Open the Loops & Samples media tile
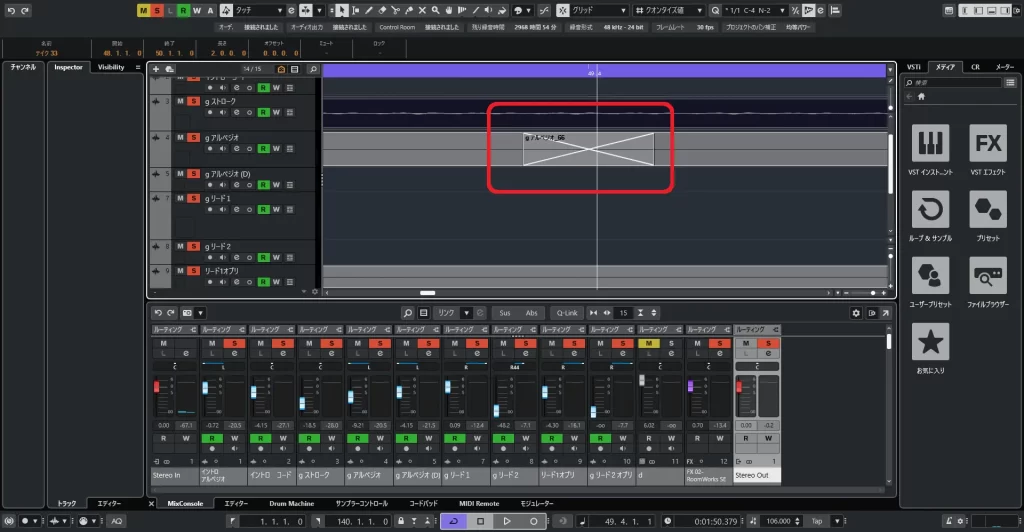 tap(931, 212)
